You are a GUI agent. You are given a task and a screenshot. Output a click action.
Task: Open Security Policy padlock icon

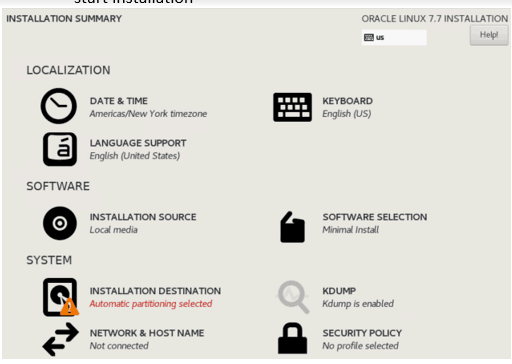point(292,338)
